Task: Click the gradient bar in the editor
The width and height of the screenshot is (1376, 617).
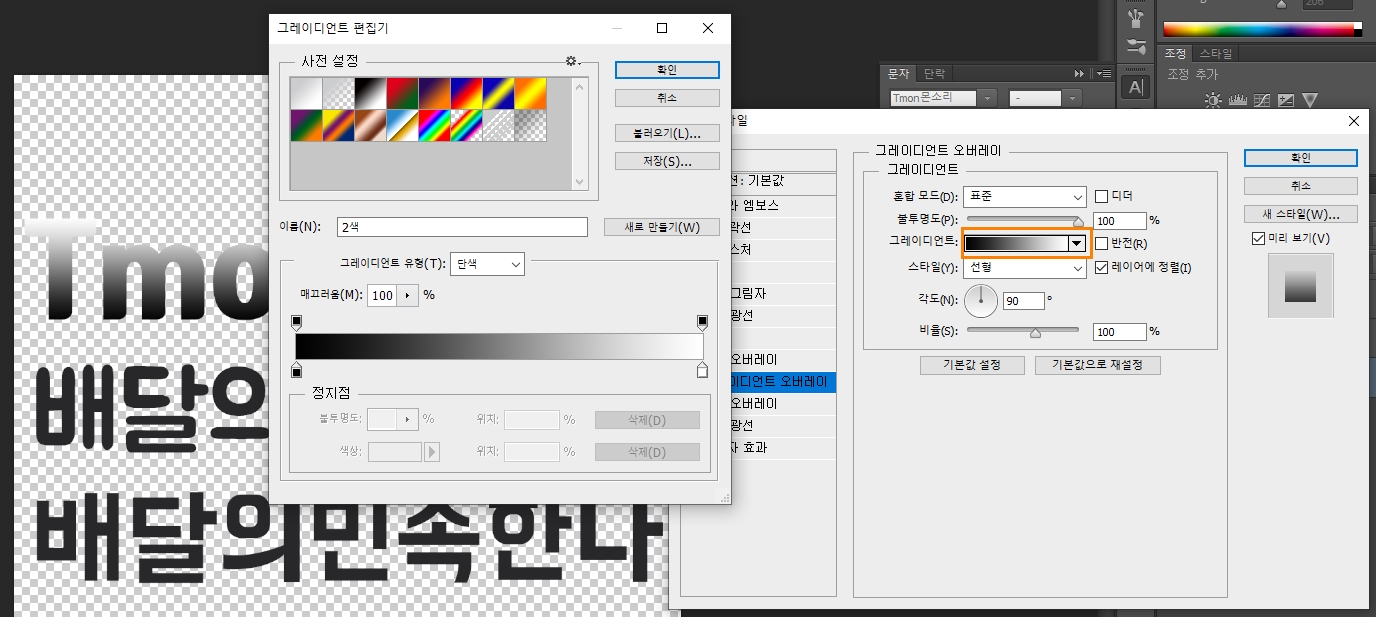Action: (x=499, y=346)
